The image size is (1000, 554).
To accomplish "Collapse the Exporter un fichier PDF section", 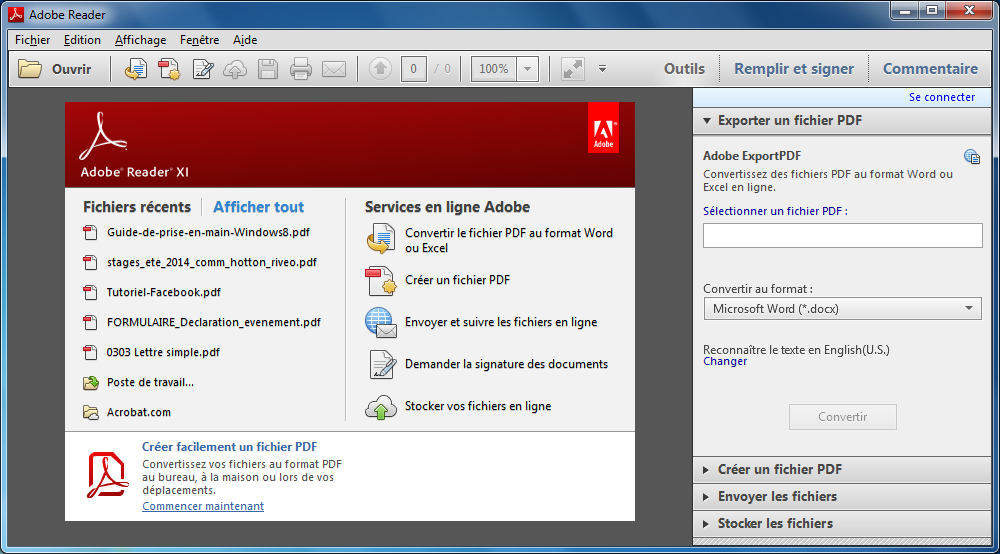I will [707, 120].
